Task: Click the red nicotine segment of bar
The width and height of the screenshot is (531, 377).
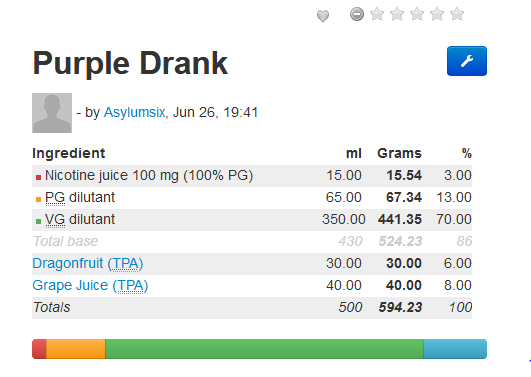Action: pyautogui.click(x=39, y=349)
